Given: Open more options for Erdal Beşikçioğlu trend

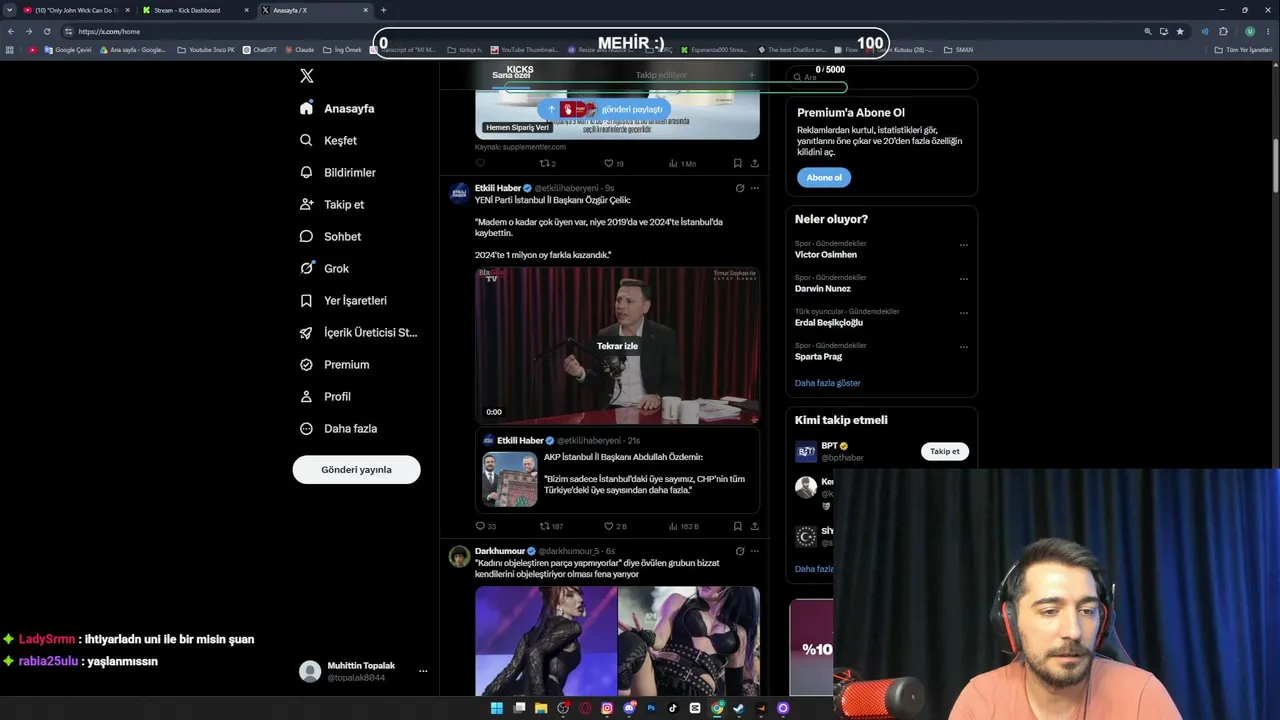Looking at the screenshot, I should 964,312.
